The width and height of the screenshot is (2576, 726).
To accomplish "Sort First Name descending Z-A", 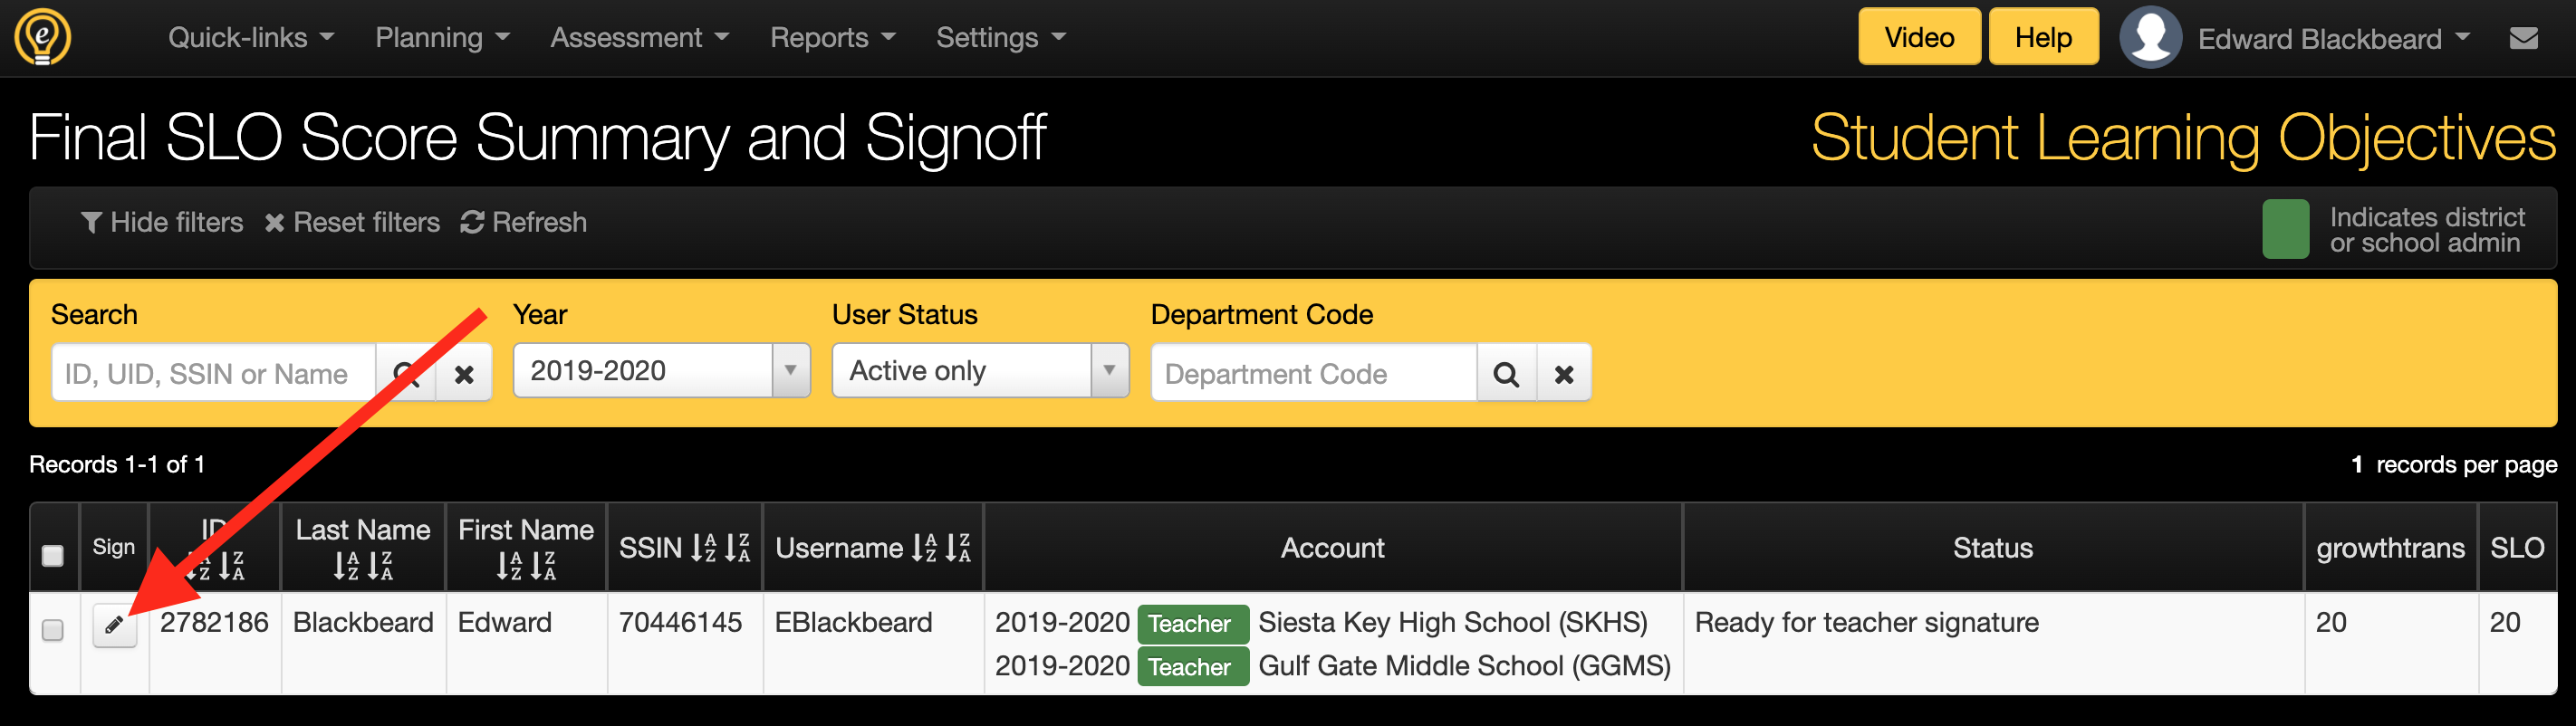I will click(543, 566).
